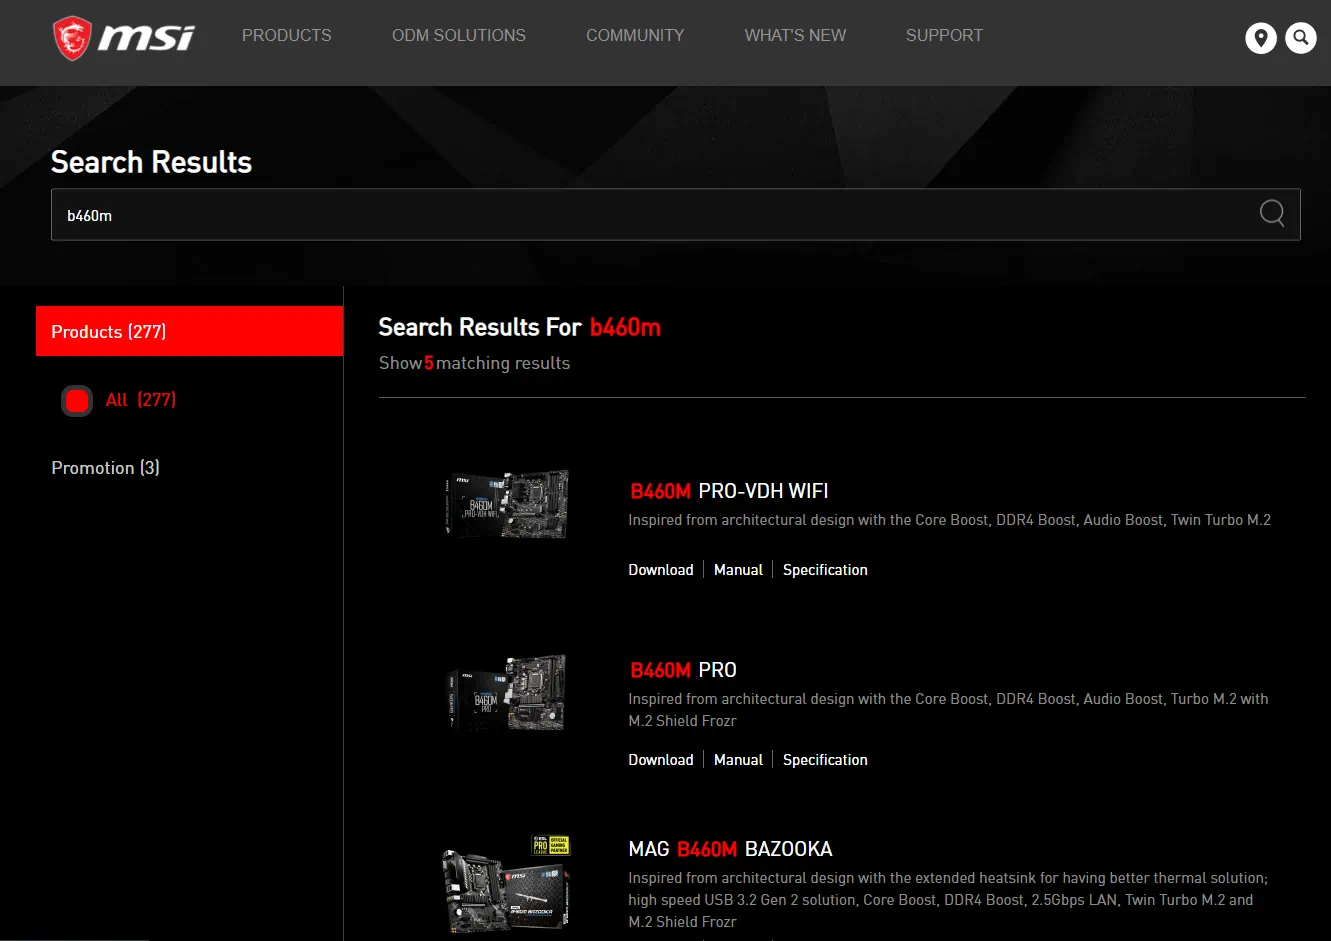Open the MAG B460M BAZOOKA product title

(730, 849)
